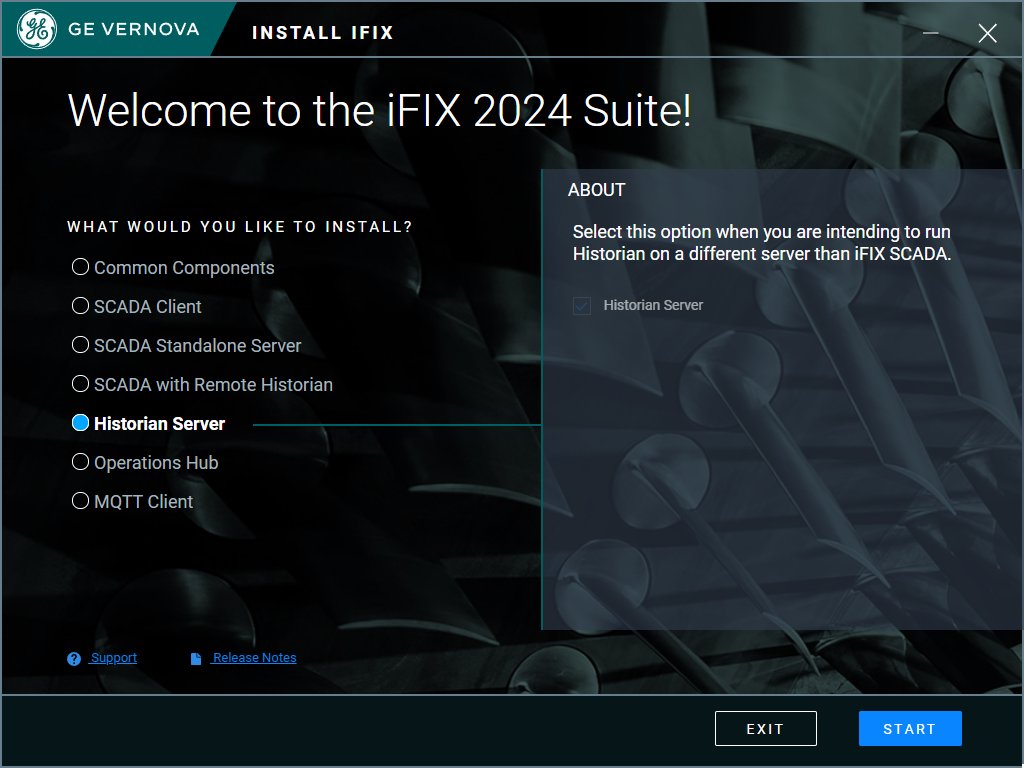Open the Support link
The width and height of the screenshot is (1024, 768).
pos(114,658)
